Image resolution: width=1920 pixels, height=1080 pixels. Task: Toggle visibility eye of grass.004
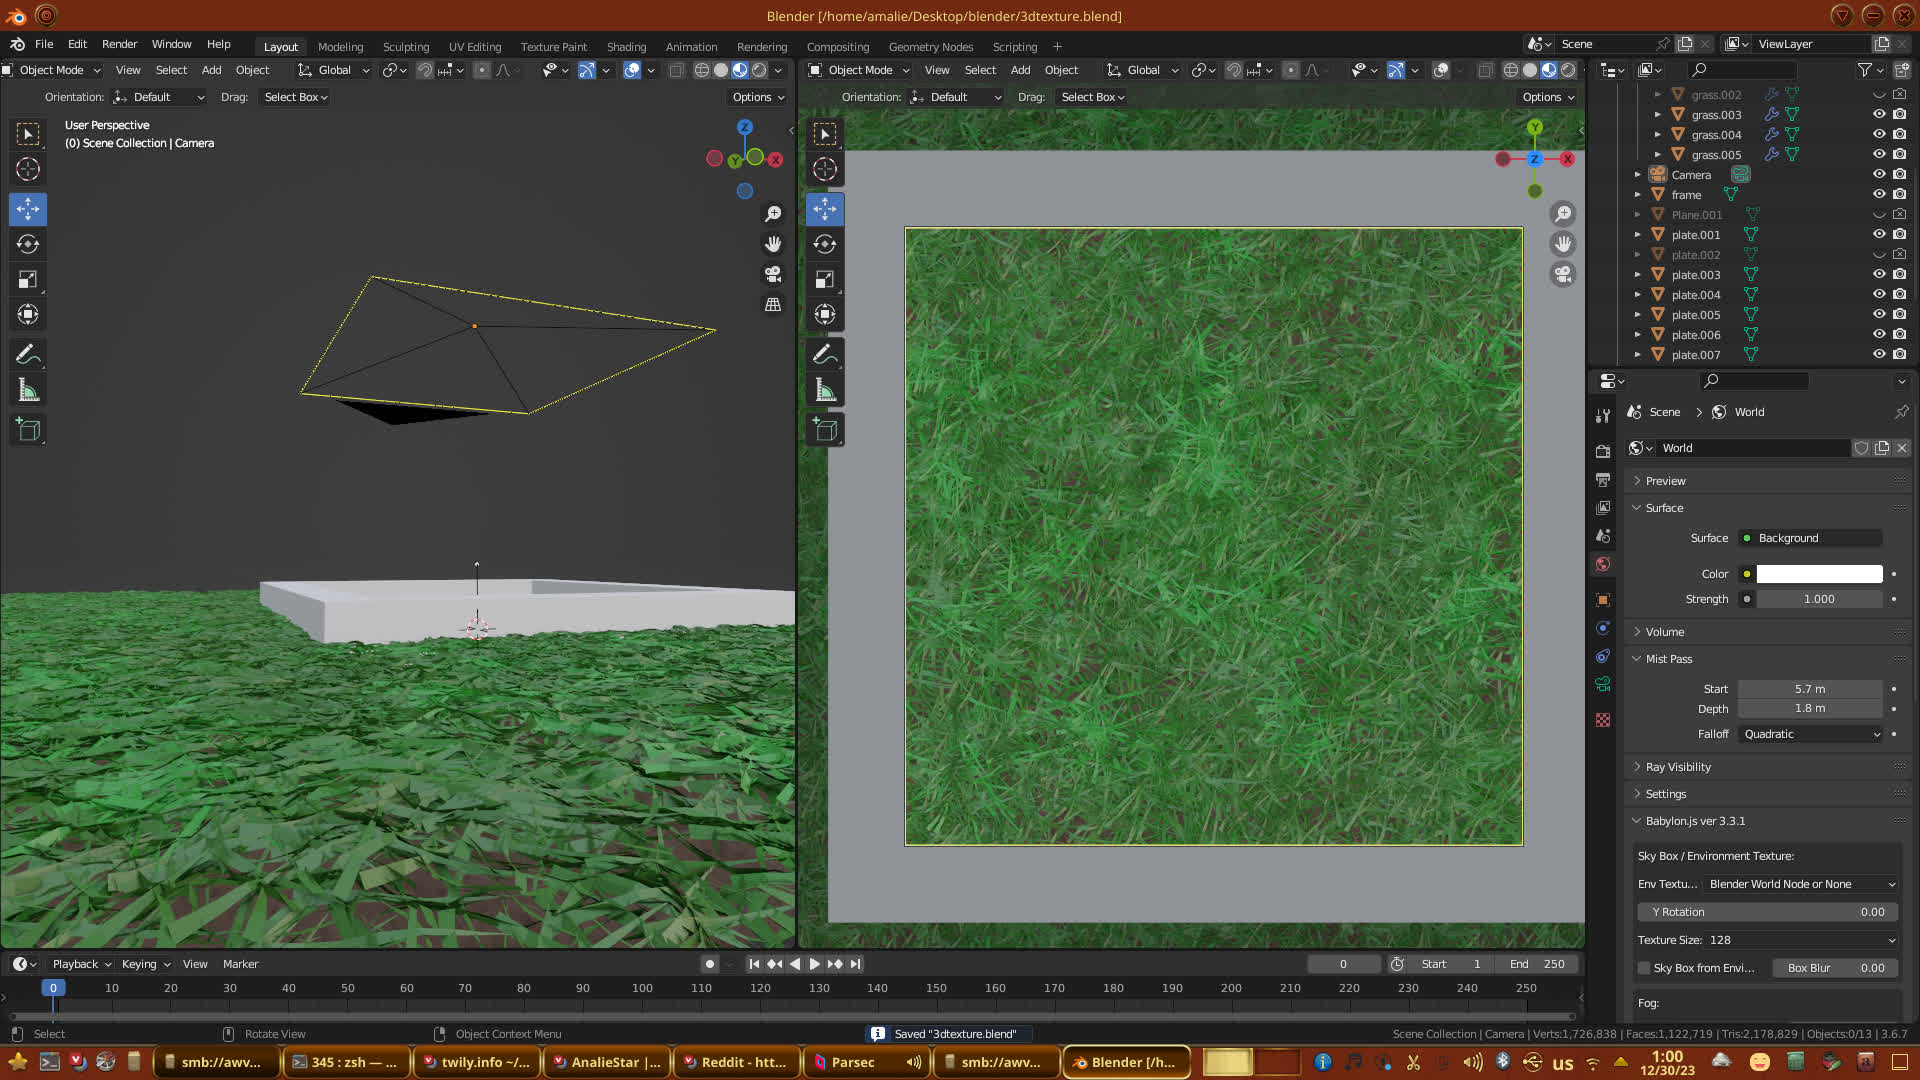(1879, 134)
